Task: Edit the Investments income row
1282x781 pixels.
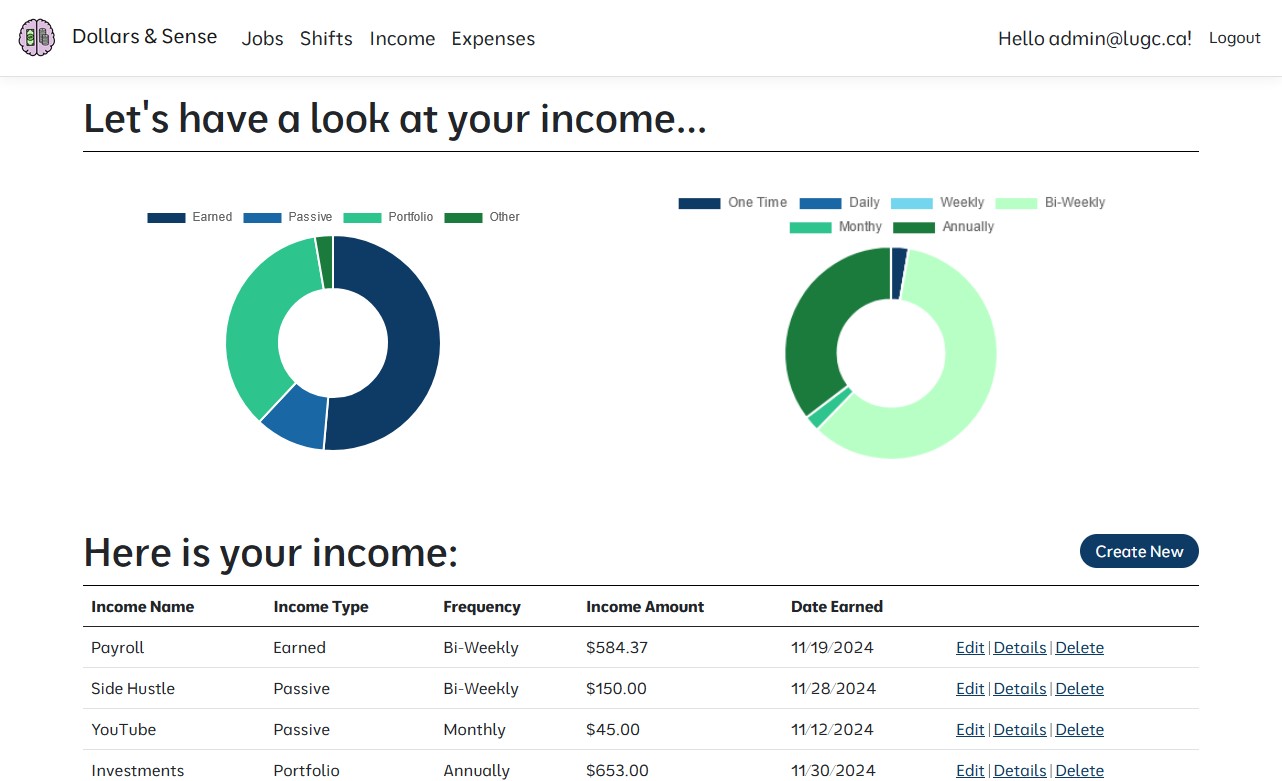Action: coord(969,770)
